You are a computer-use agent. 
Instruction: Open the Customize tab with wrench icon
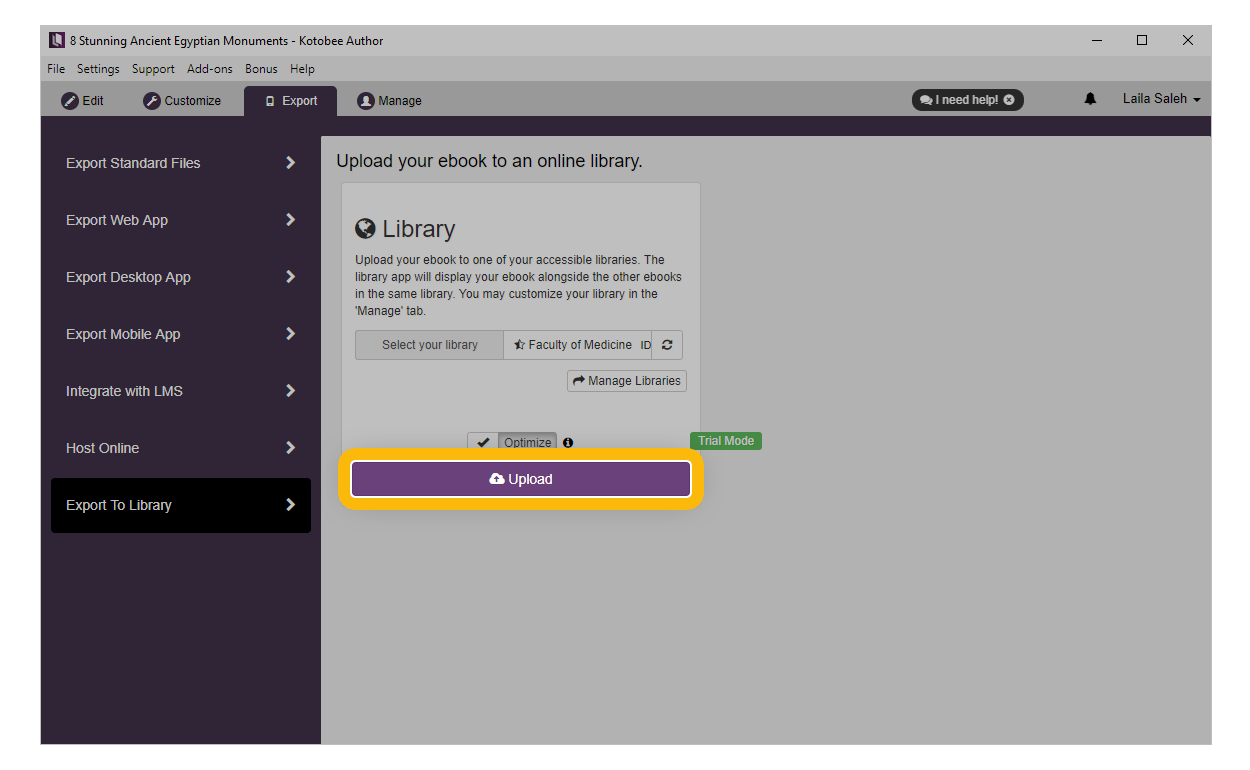pyautogui.click(x=182, y=101)
